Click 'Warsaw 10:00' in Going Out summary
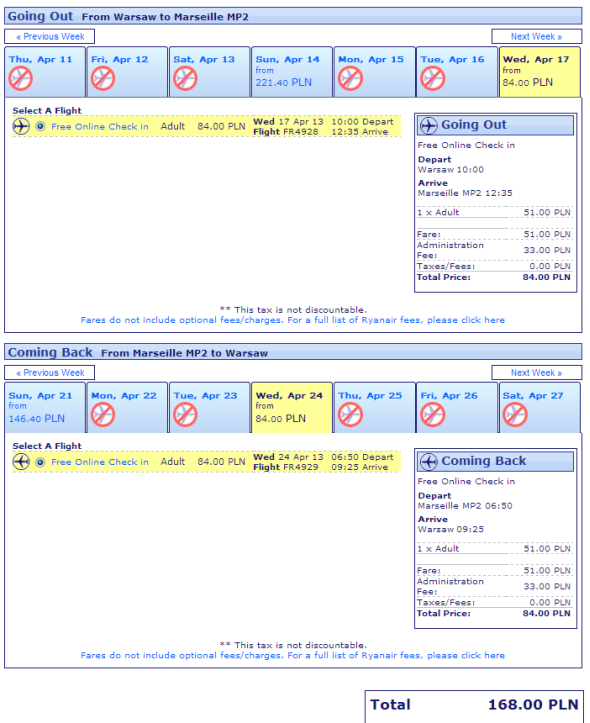Image resolution: width=590 pixels, height=723 pixels. (x=451, y=170)
